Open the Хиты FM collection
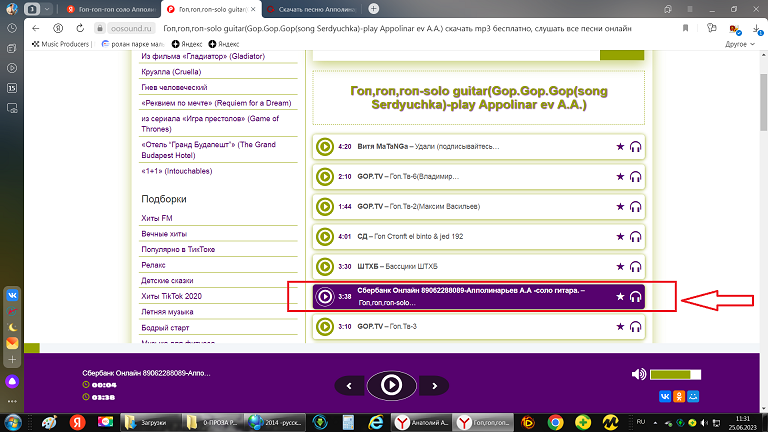The image size is (768, 432). (157, 218)
